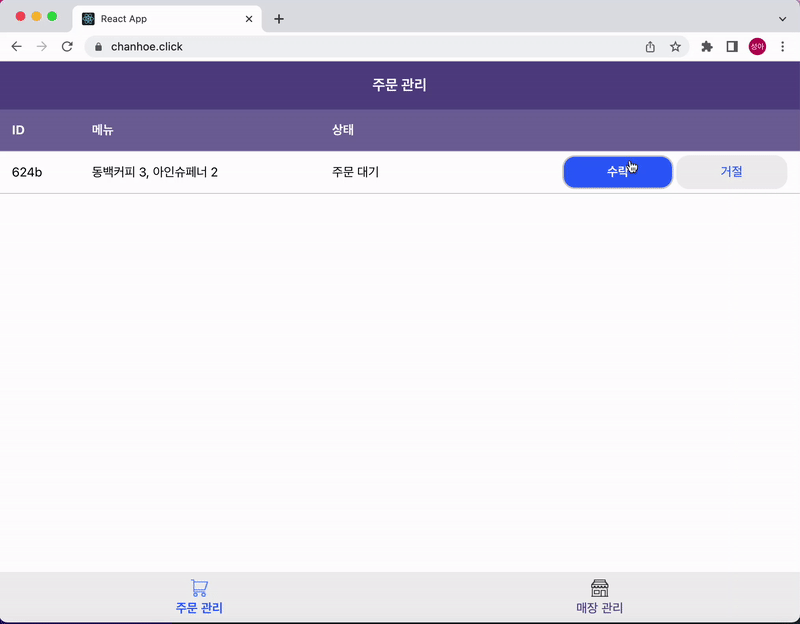Click the lock icon in address bar

98,47
